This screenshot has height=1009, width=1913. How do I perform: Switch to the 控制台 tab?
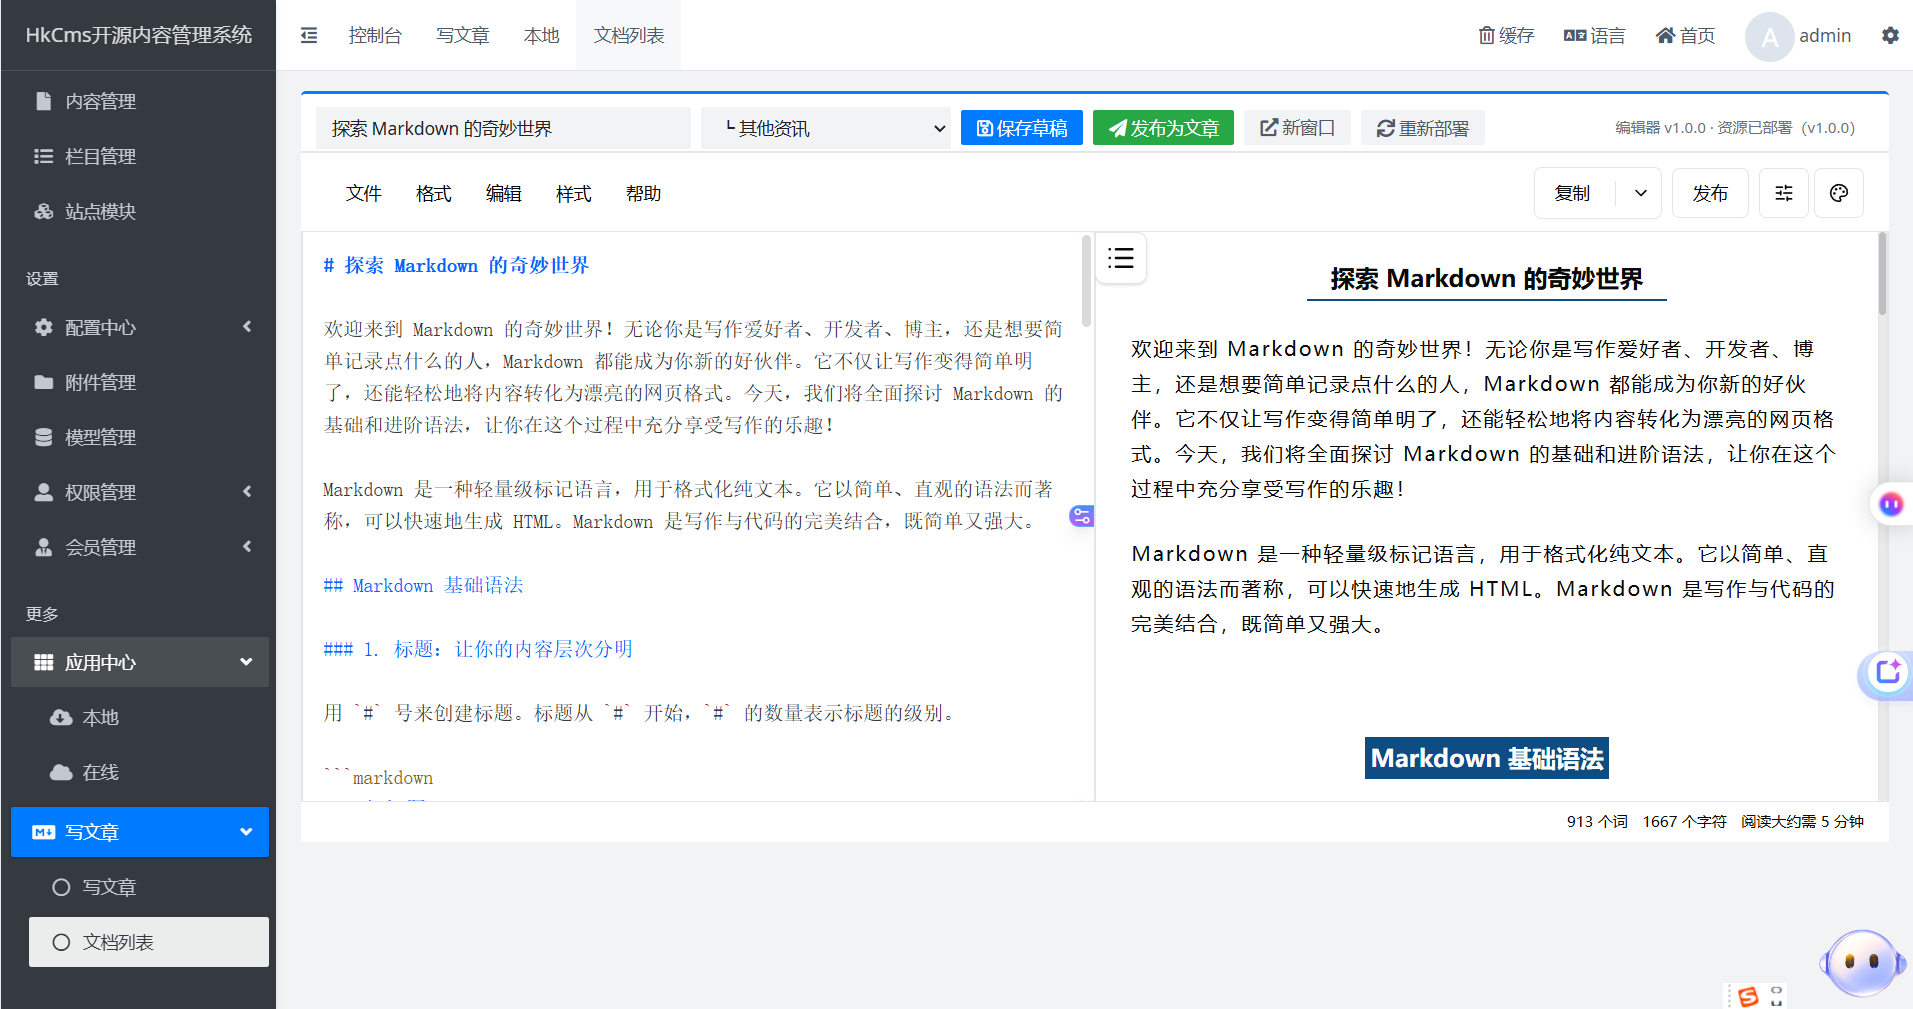click(x=375, y=35)
